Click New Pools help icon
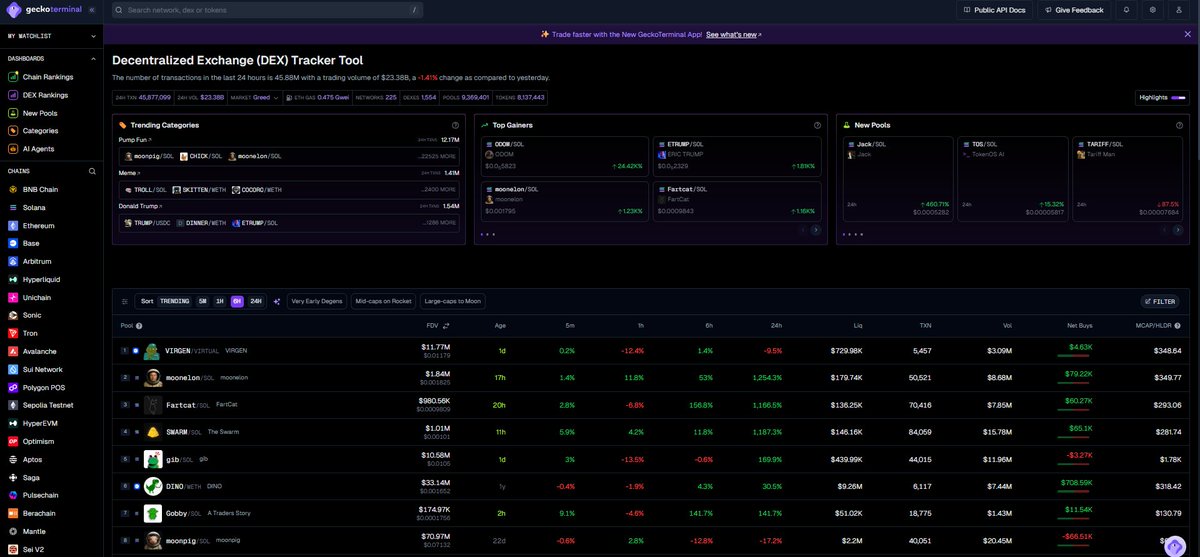This screenshot has width=1200, height=557. (1179, 125)
